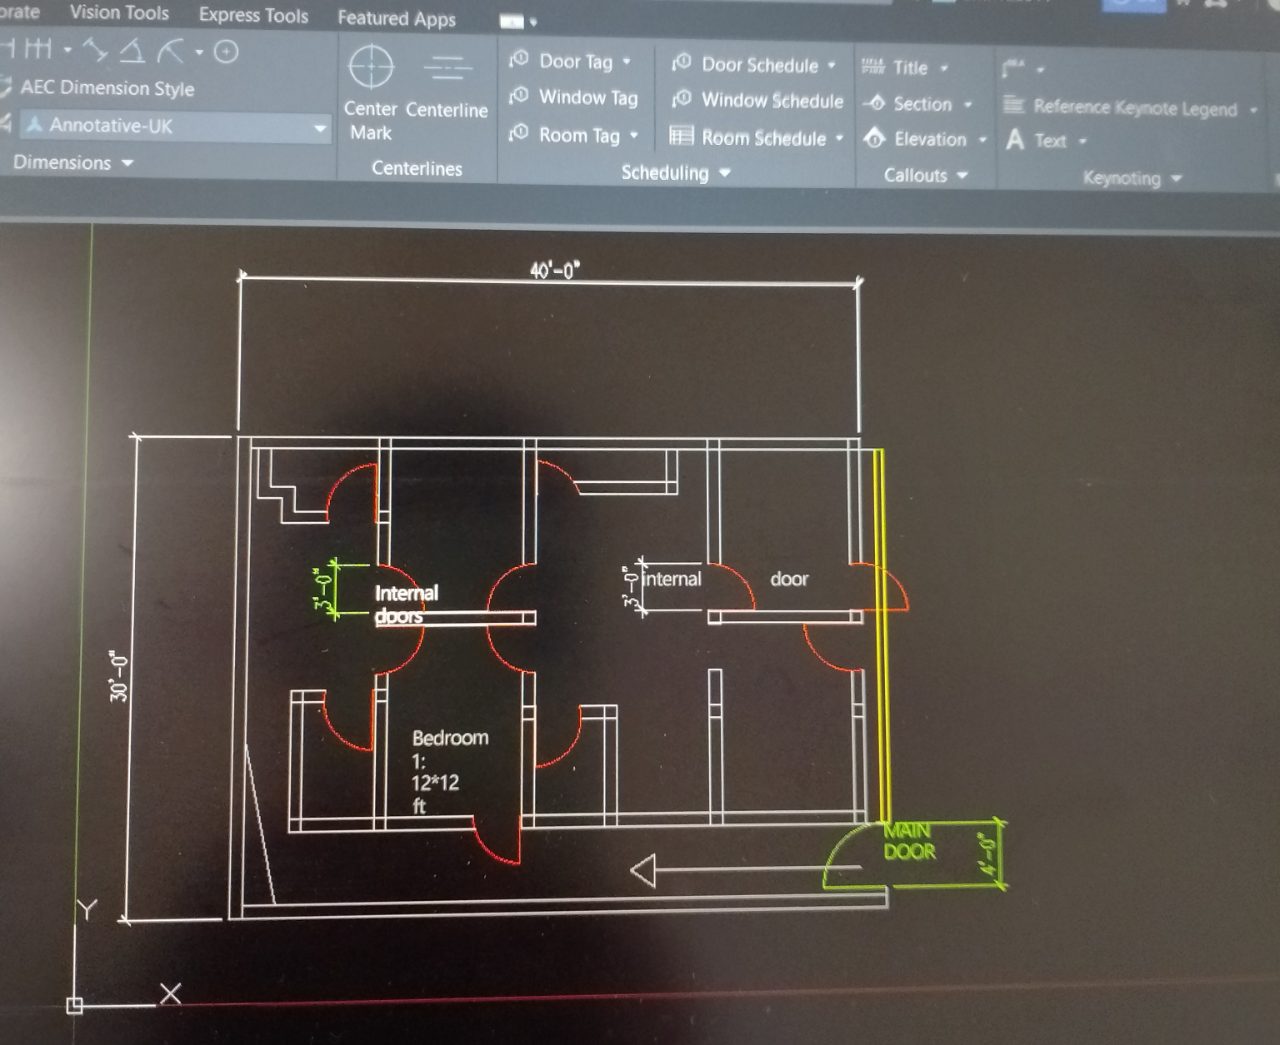The width and height of the screenshot is (1280, 1045).
Task: Open the Vision Tools ribbon tab
Action: tap(119, 13)
